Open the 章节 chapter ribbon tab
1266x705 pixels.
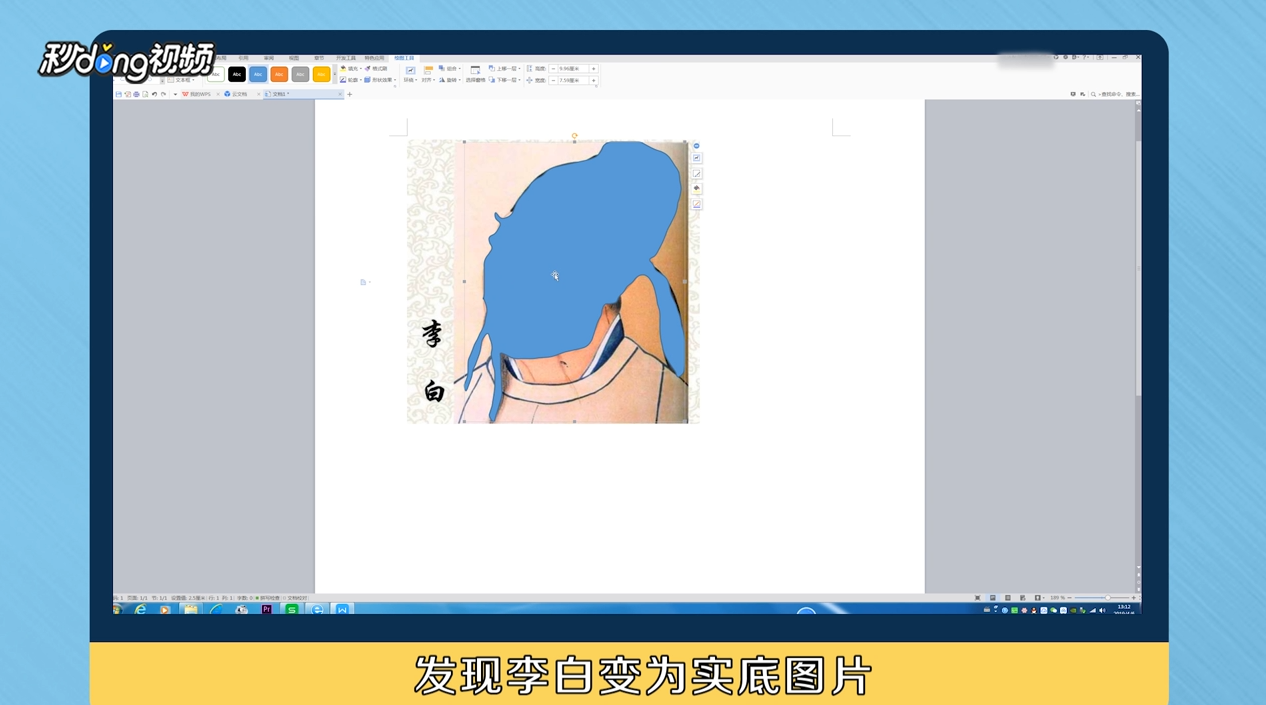[319, 58]
